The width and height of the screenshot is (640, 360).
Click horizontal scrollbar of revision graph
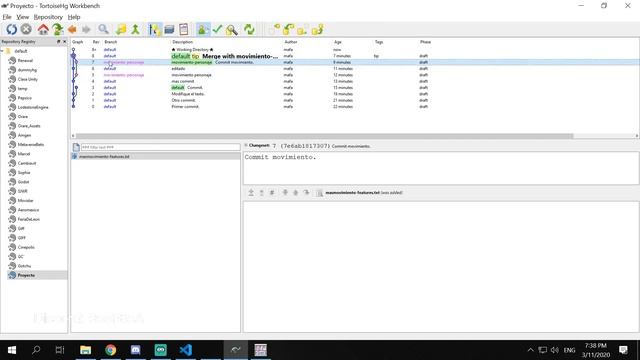(x=324, y=136)
